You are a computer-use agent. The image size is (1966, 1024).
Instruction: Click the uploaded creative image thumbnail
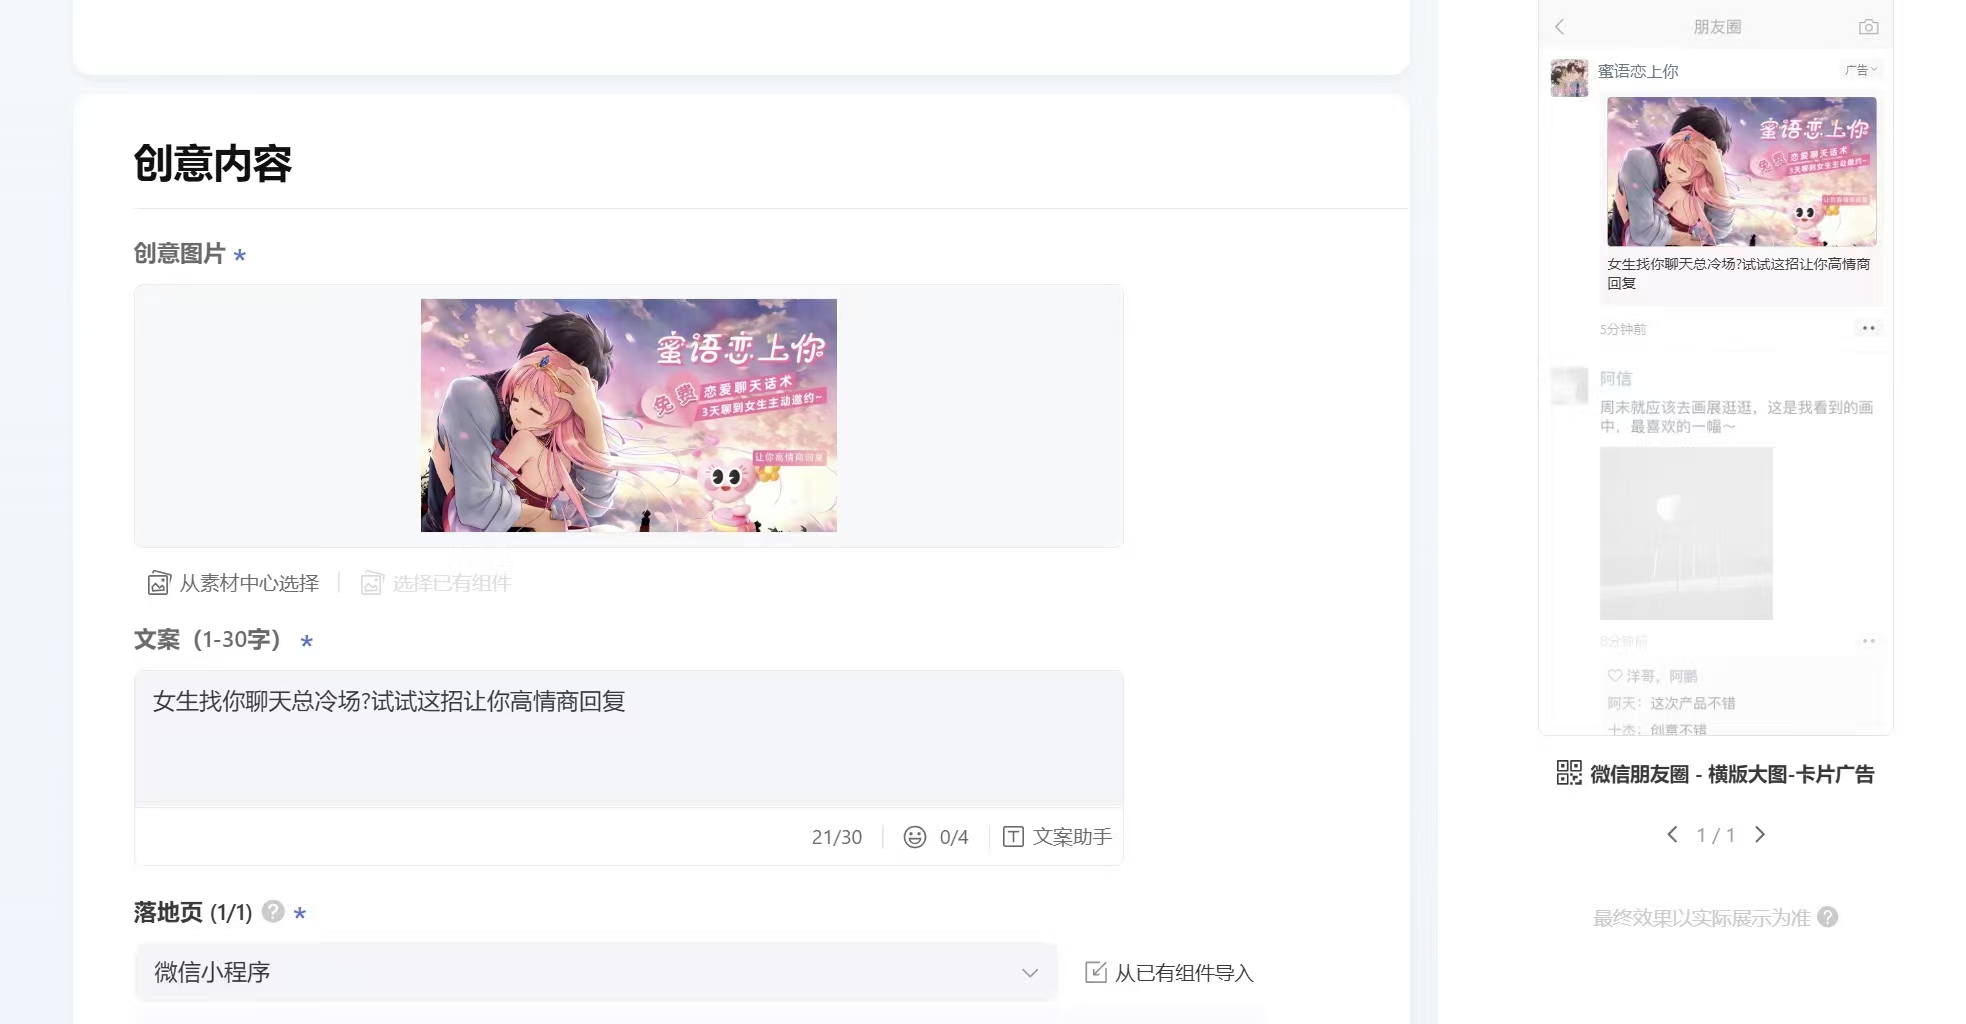(629, 415)
